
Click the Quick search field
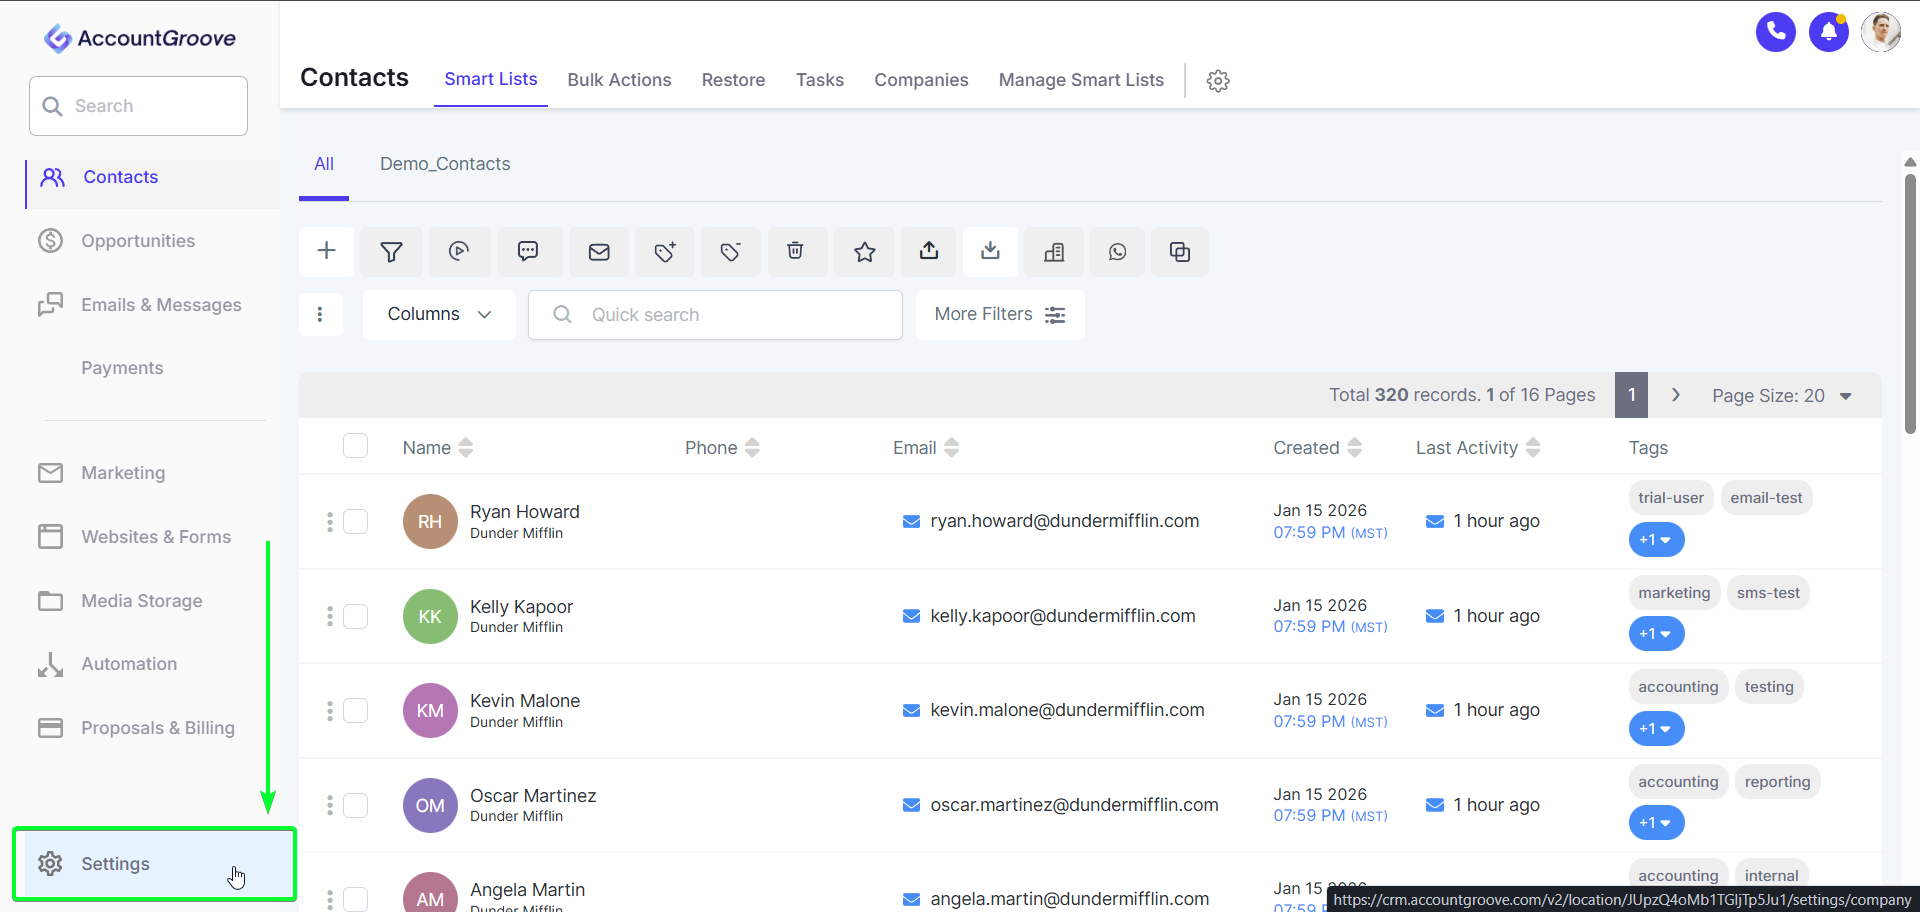coord(715,315)
